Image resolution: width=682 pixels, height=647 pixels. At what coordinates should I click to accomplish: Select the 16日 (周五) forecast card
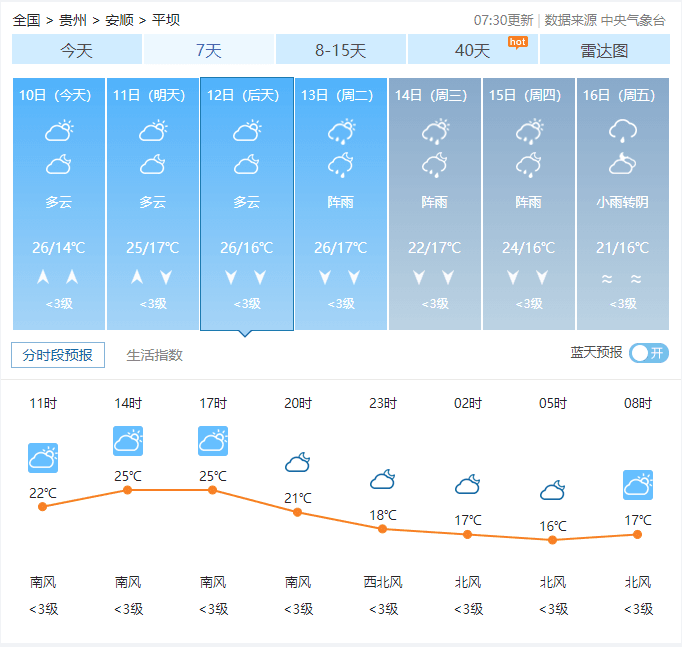click(623, 203)
